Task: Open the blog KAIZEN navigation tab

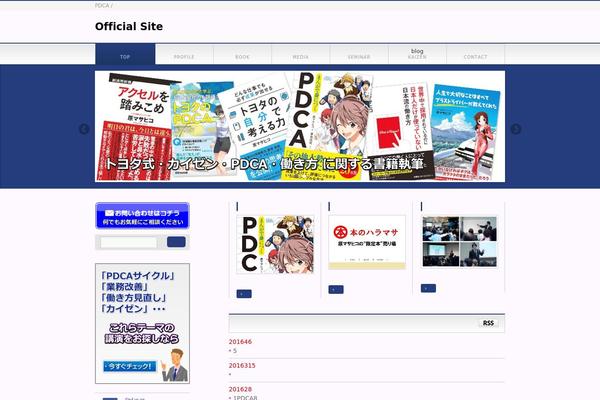Action: [x=417, y=54]
